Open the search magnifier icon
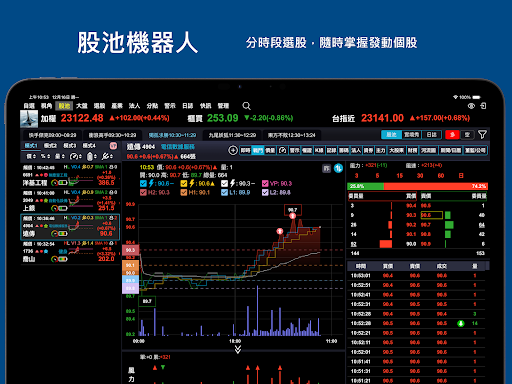This screenshot has width=512, height=384. [x=246, y=106]
